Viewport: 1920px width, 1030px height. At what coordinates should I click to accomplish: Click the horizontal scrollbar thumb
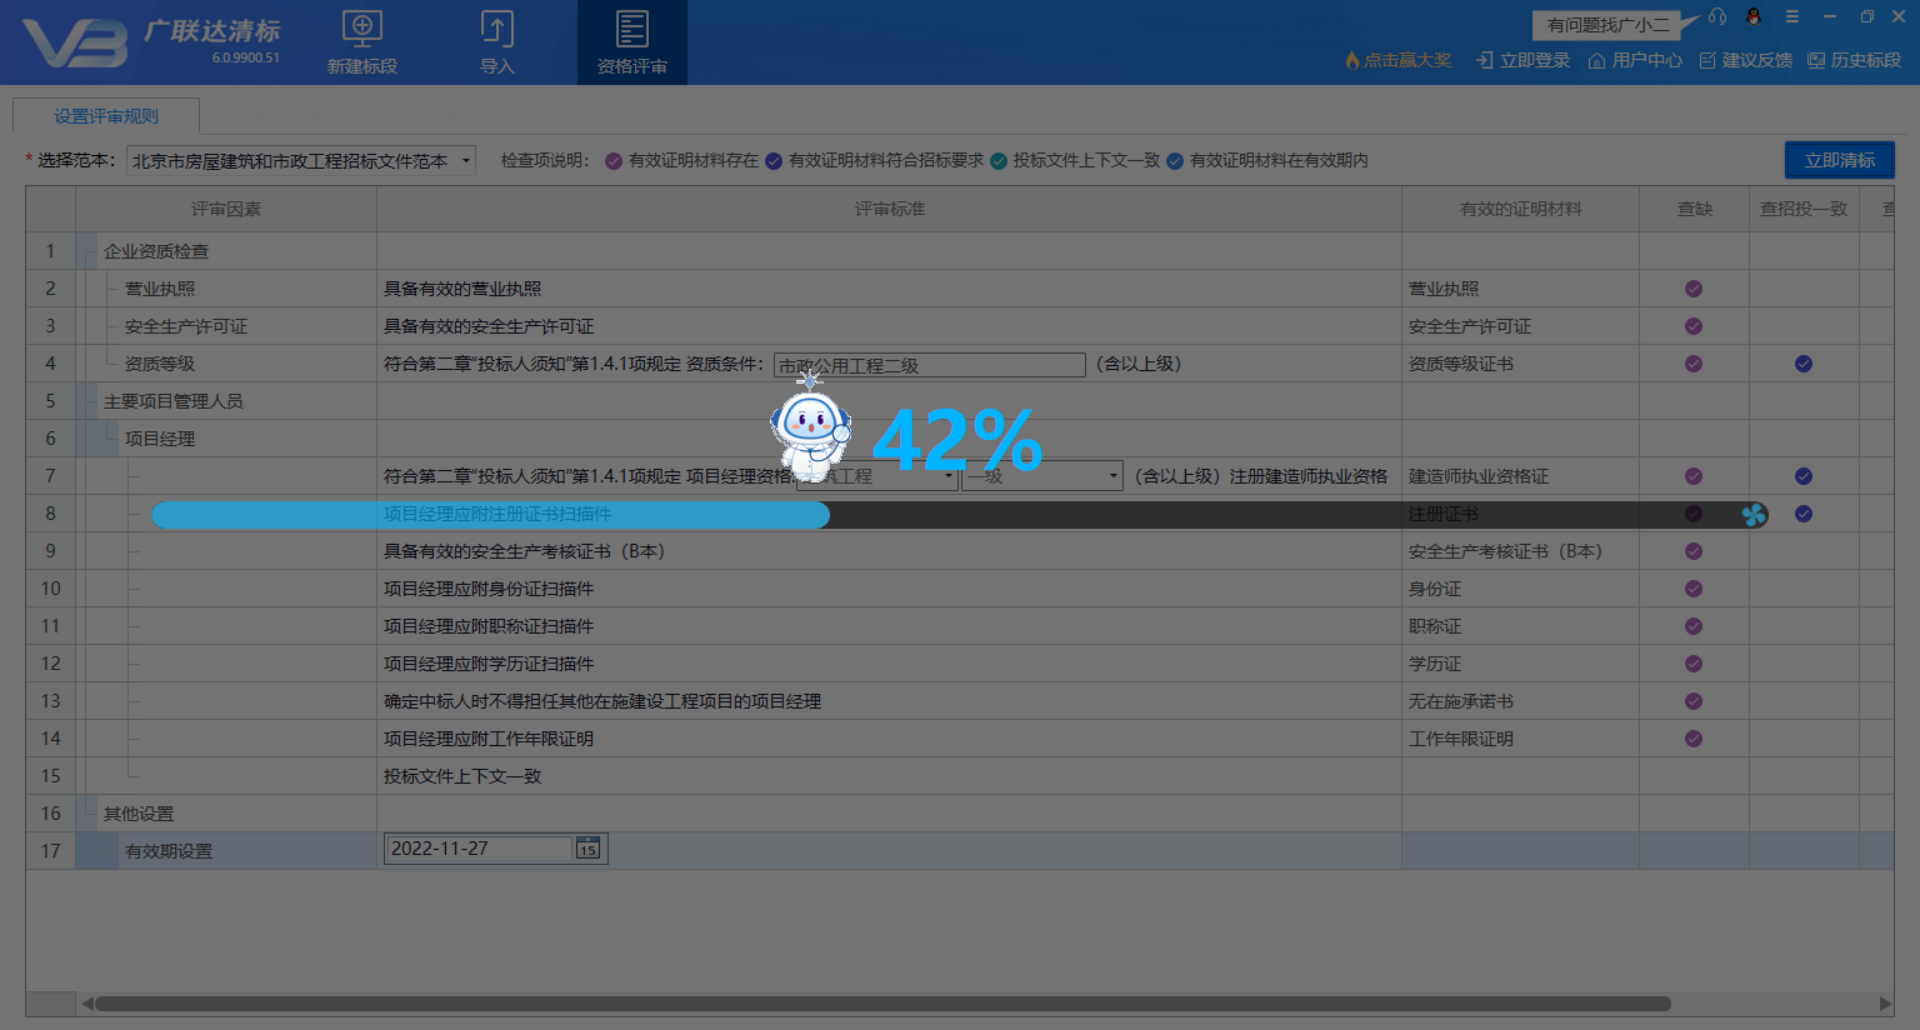[x=882, y=1003]
